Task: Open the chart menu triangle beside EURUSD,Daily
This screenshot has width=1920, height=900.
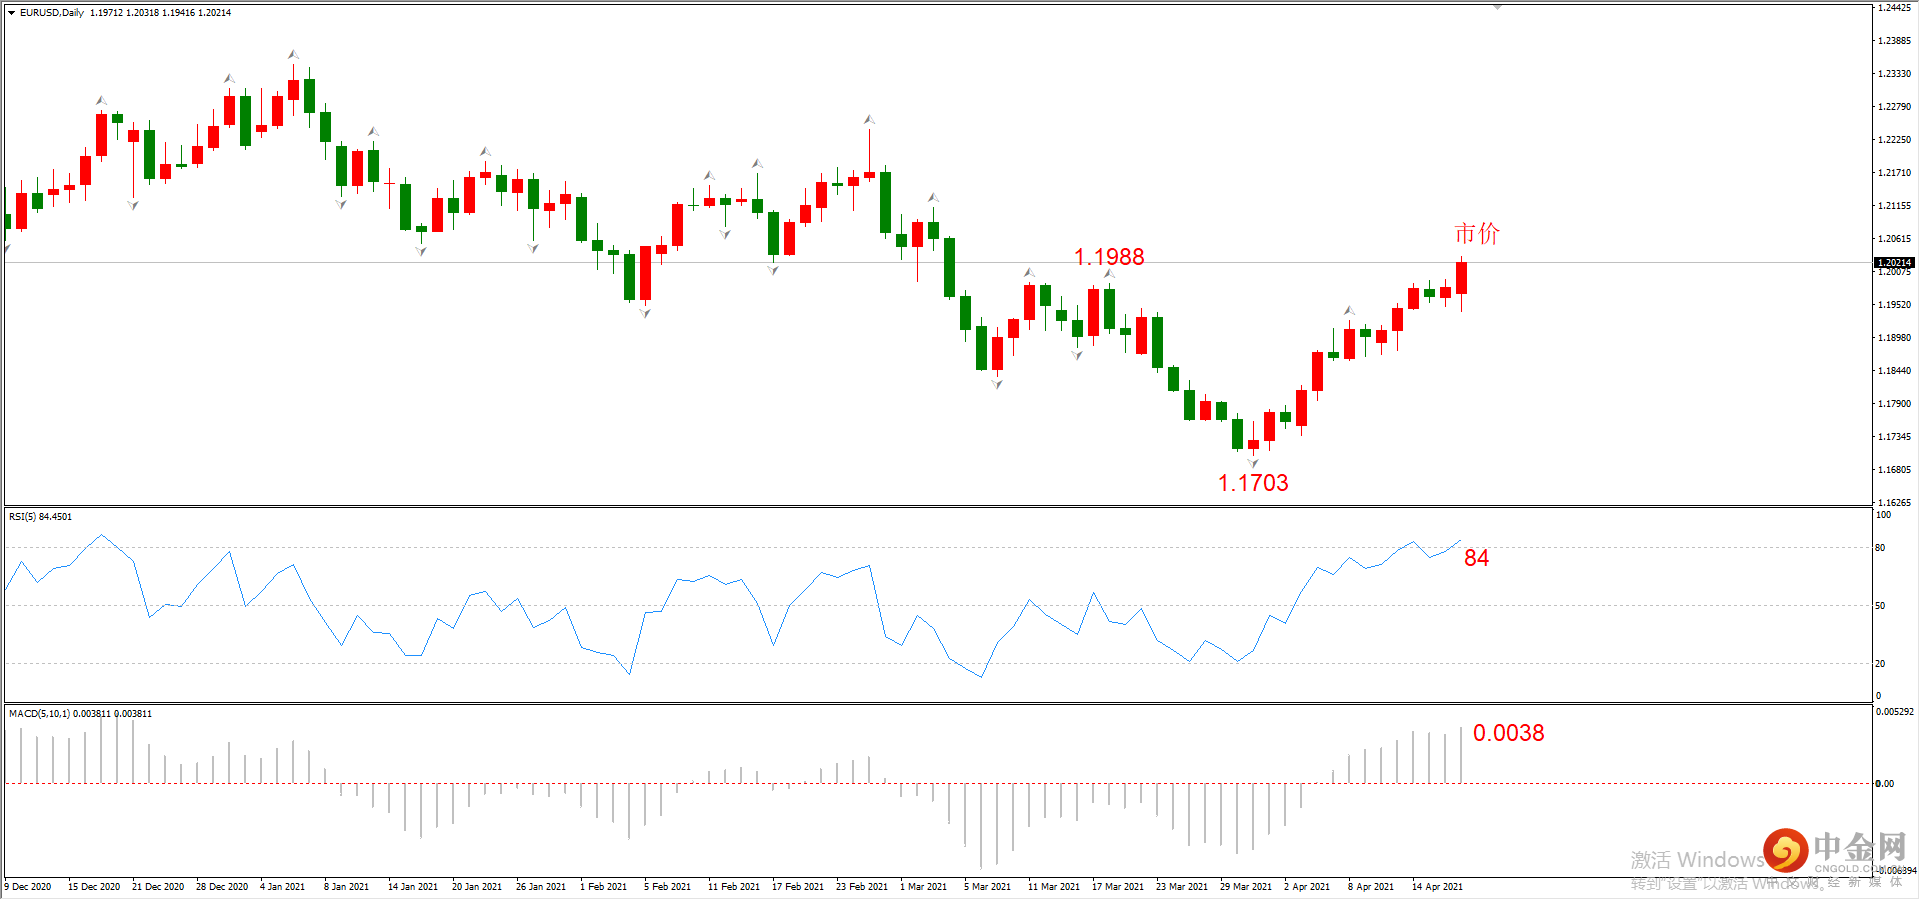Action: (x=11, y=13)
